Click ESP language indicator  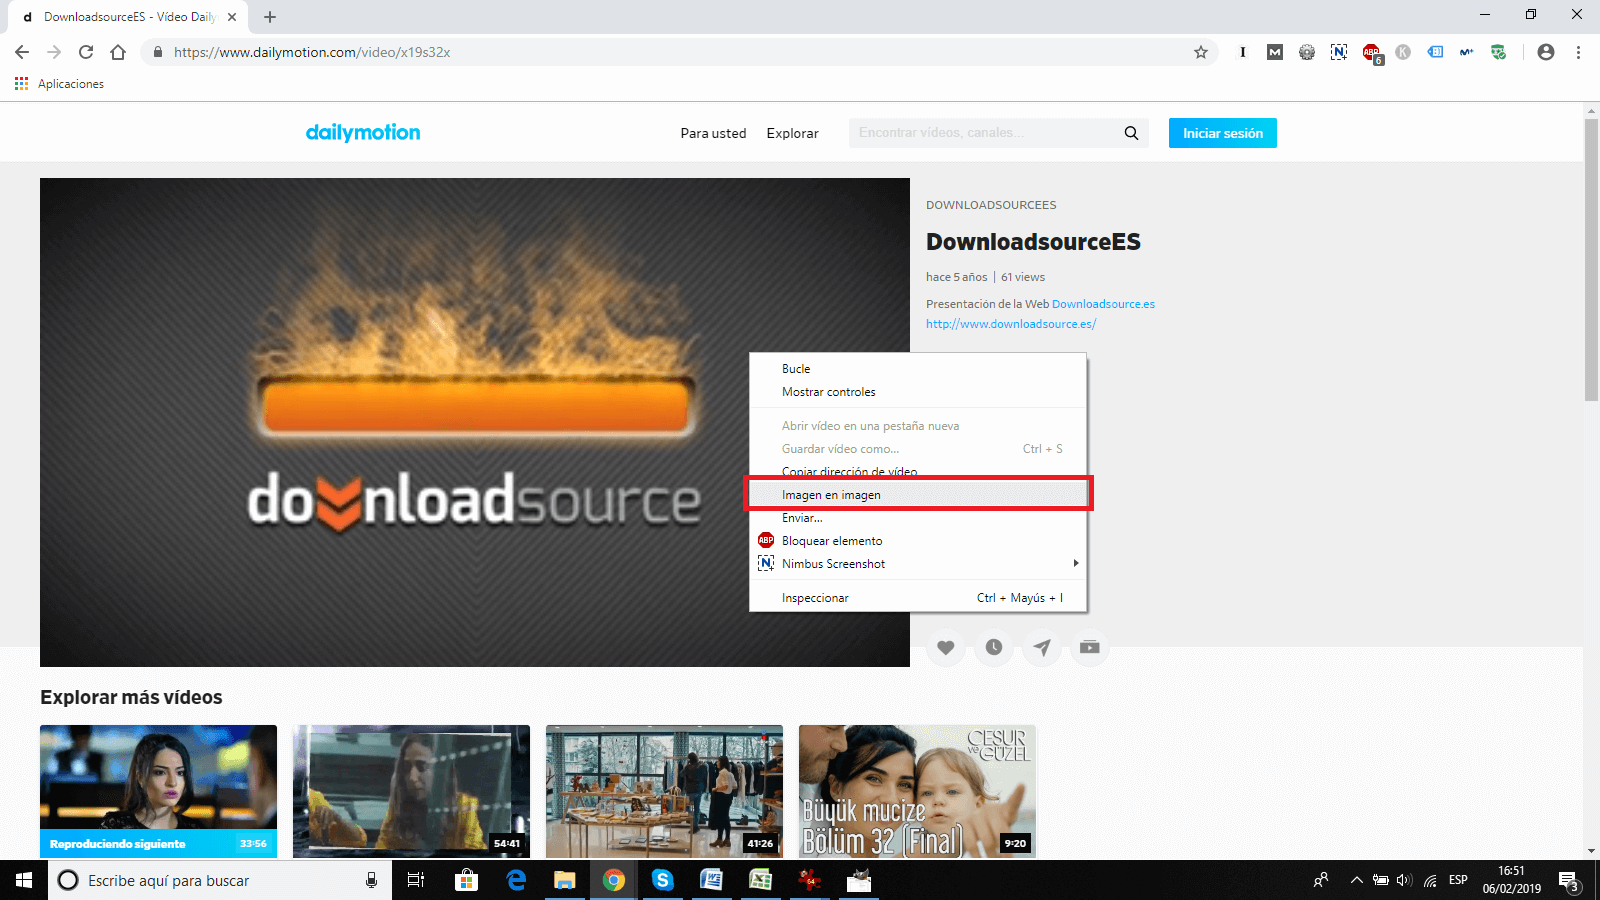pyautogui.click(x=1458, y=880)
